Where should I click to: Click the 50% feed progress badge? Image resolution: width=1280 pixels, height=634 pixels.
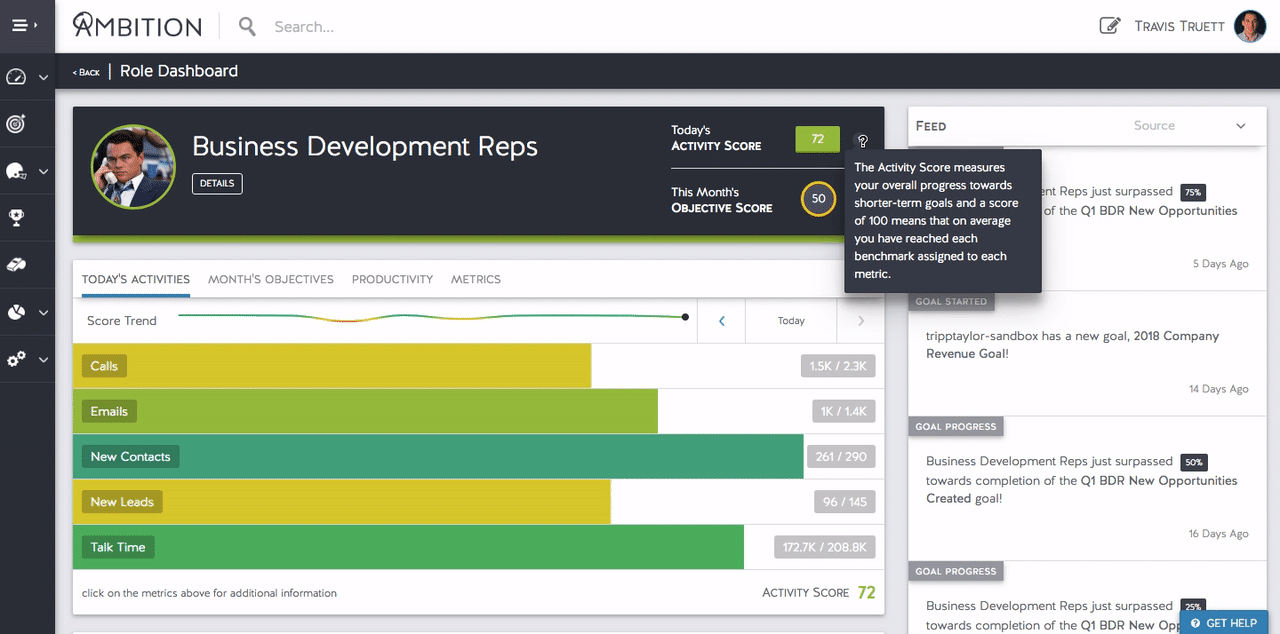[1194, 463]
